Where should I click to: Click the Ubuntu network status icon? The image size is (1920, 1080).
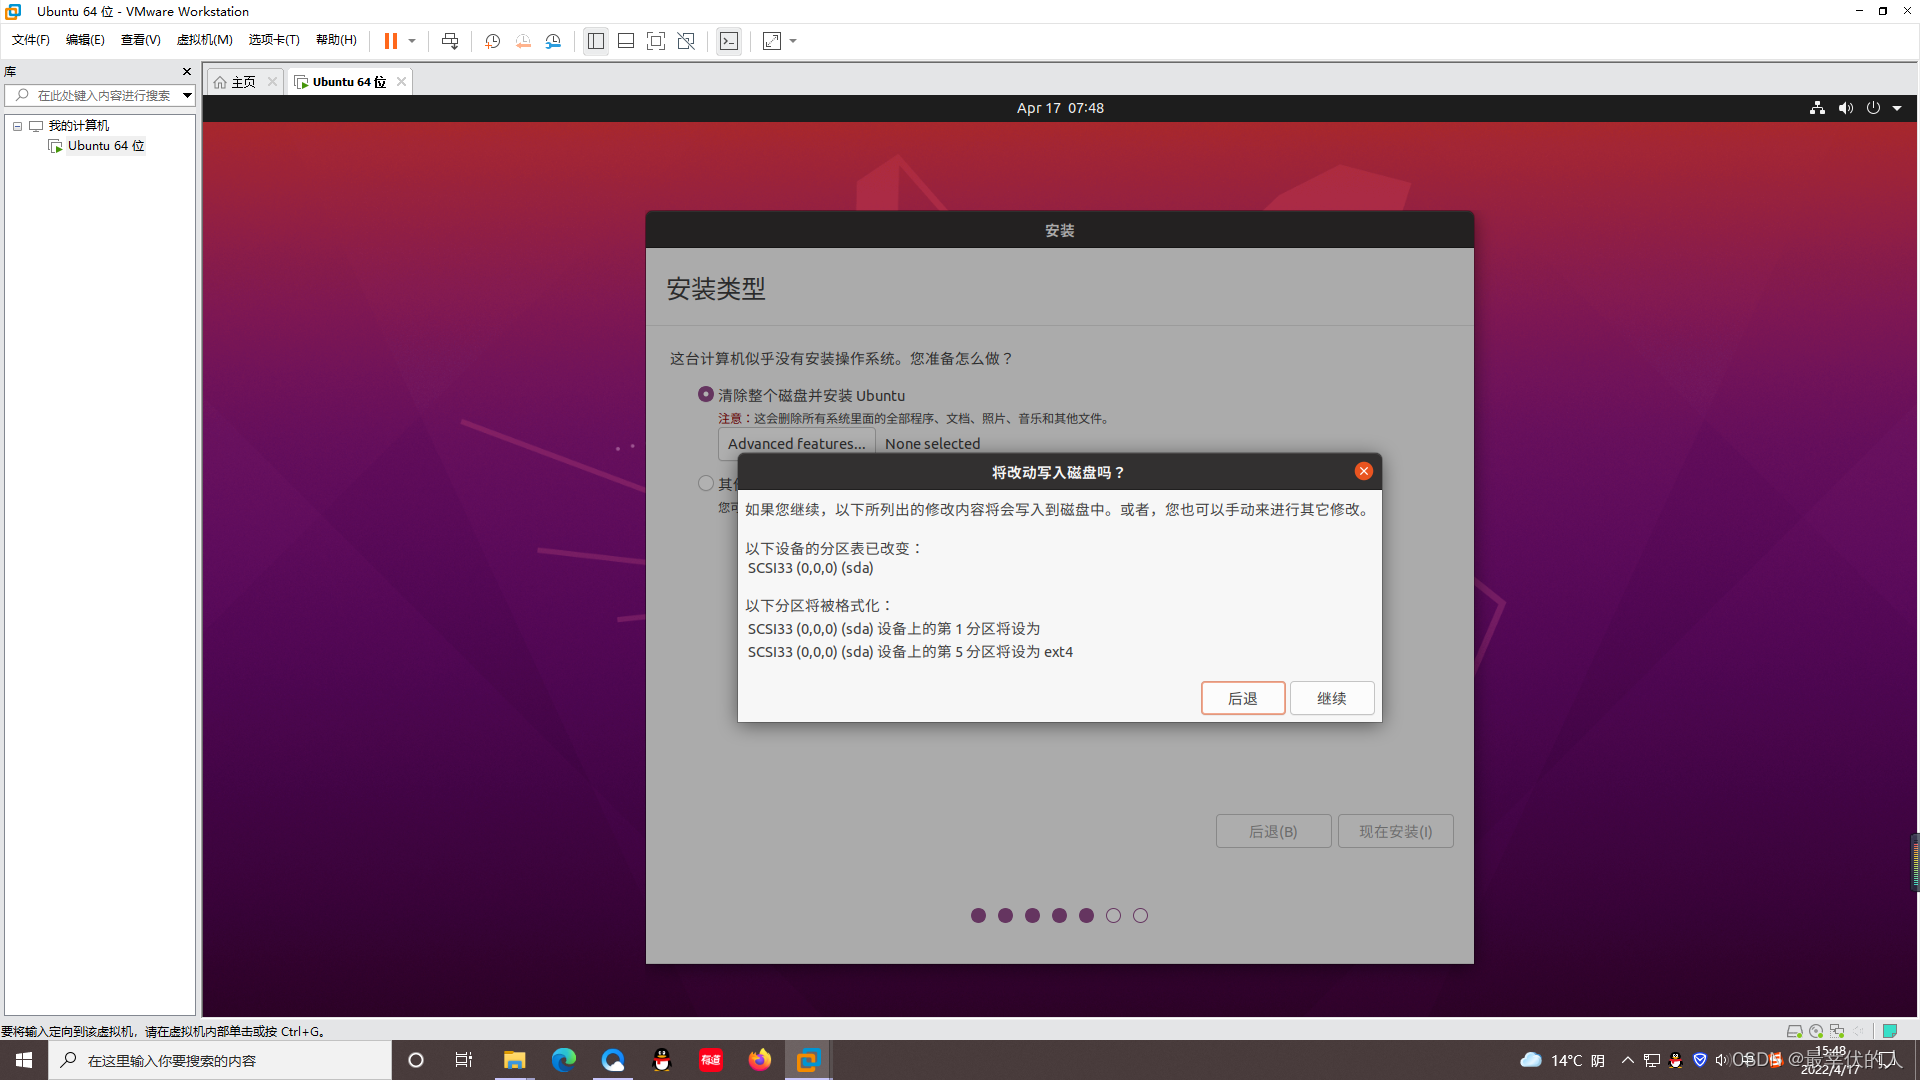point(1817,108)
